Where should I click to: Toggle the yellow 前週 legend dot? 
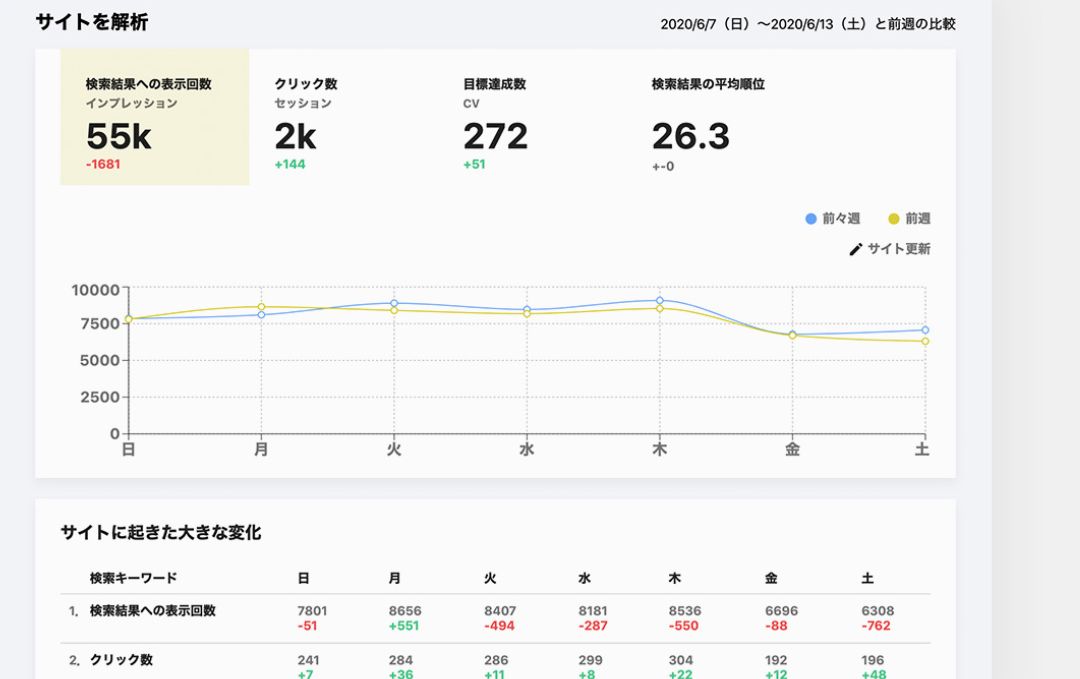(x=894, y=219)
